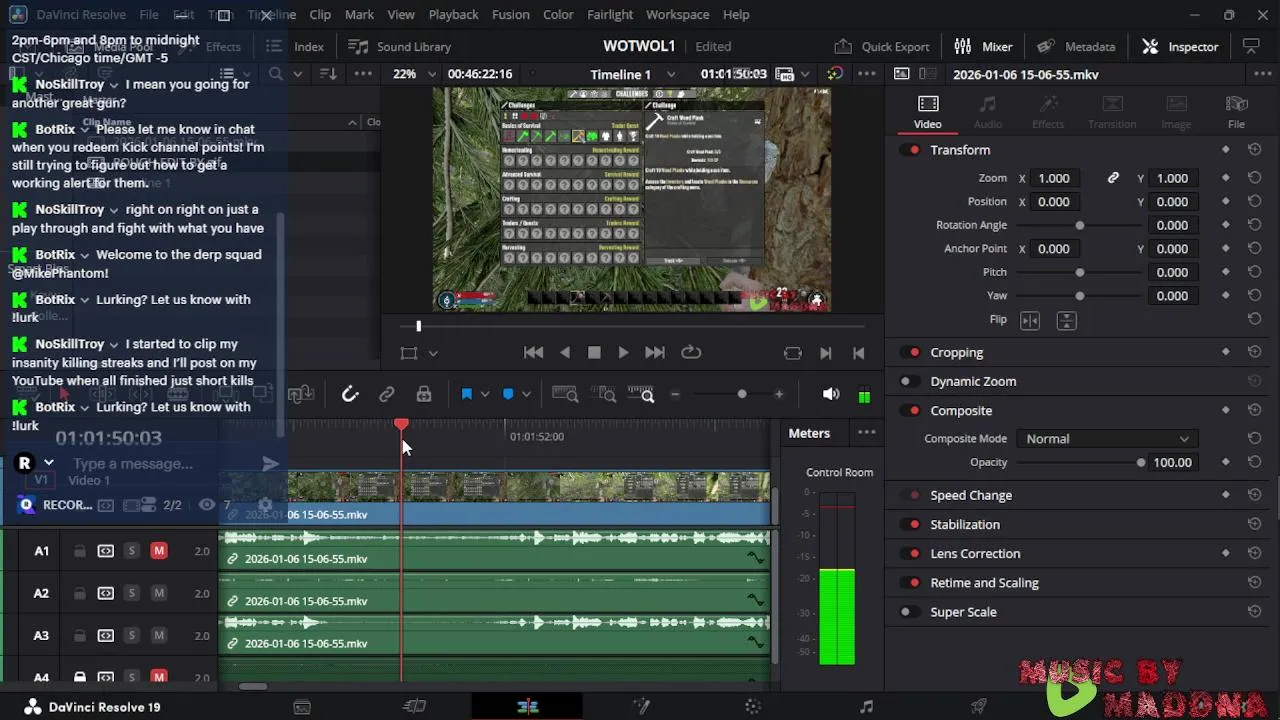
Task: Click the Flip horizontal icon in Transform
Action: [1030, 320]
